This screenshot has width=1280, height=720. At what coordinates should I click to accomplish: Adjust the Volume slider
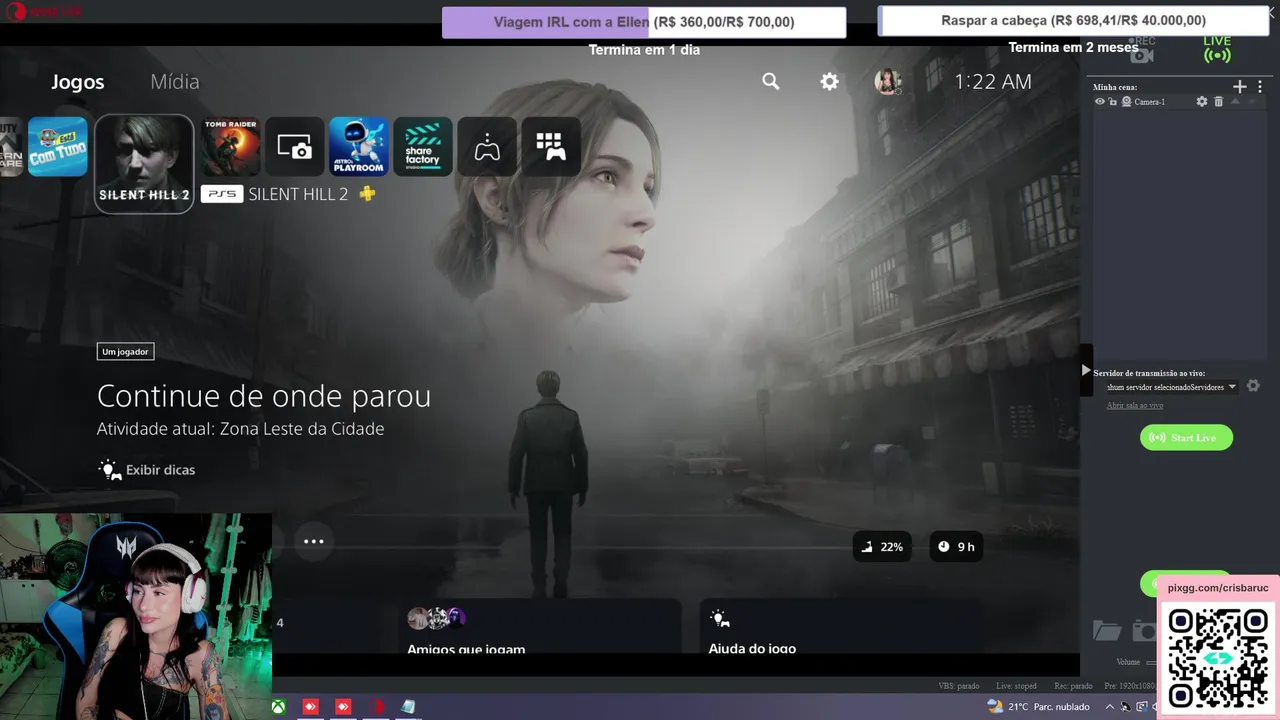tap(1150, 662)
